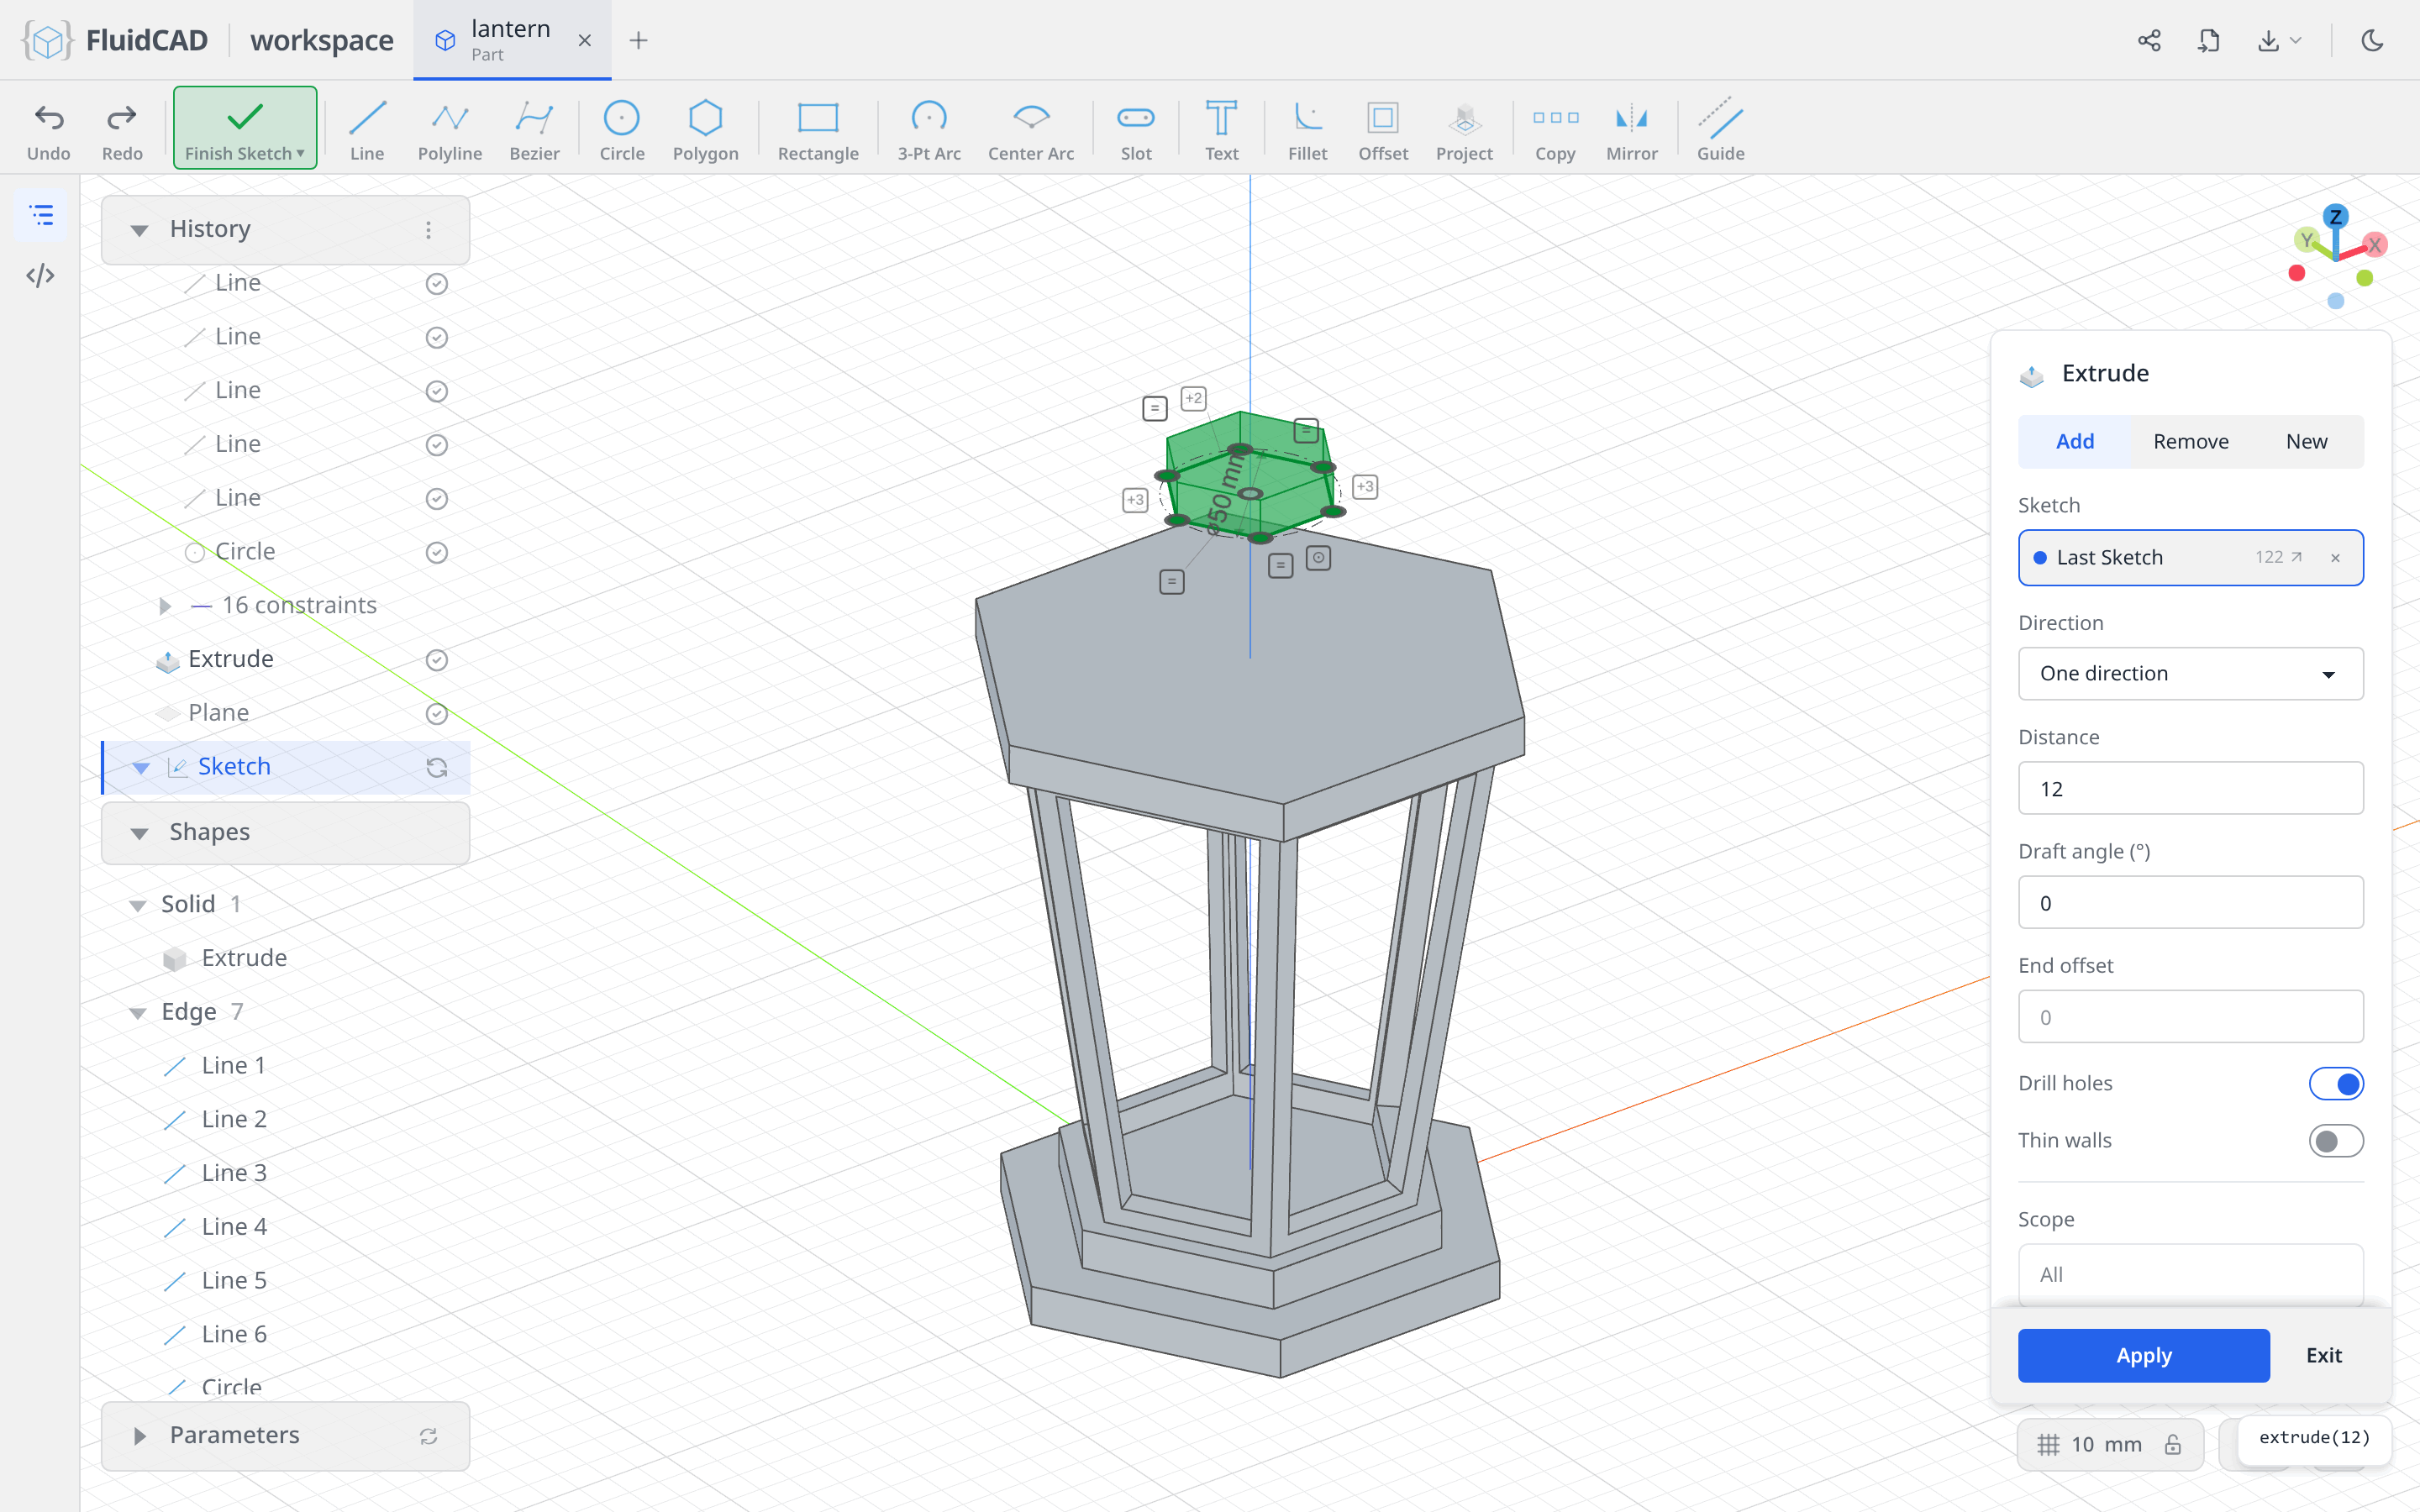
Task: Click the Project tool
Action: 1463,130
